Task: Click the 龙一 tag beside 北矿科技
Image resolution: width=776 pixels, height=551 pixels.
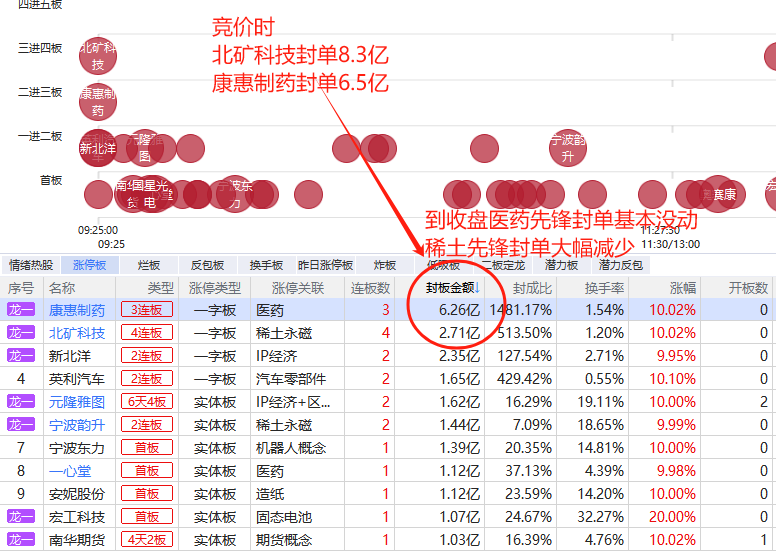Action: (x=21, y=332)
